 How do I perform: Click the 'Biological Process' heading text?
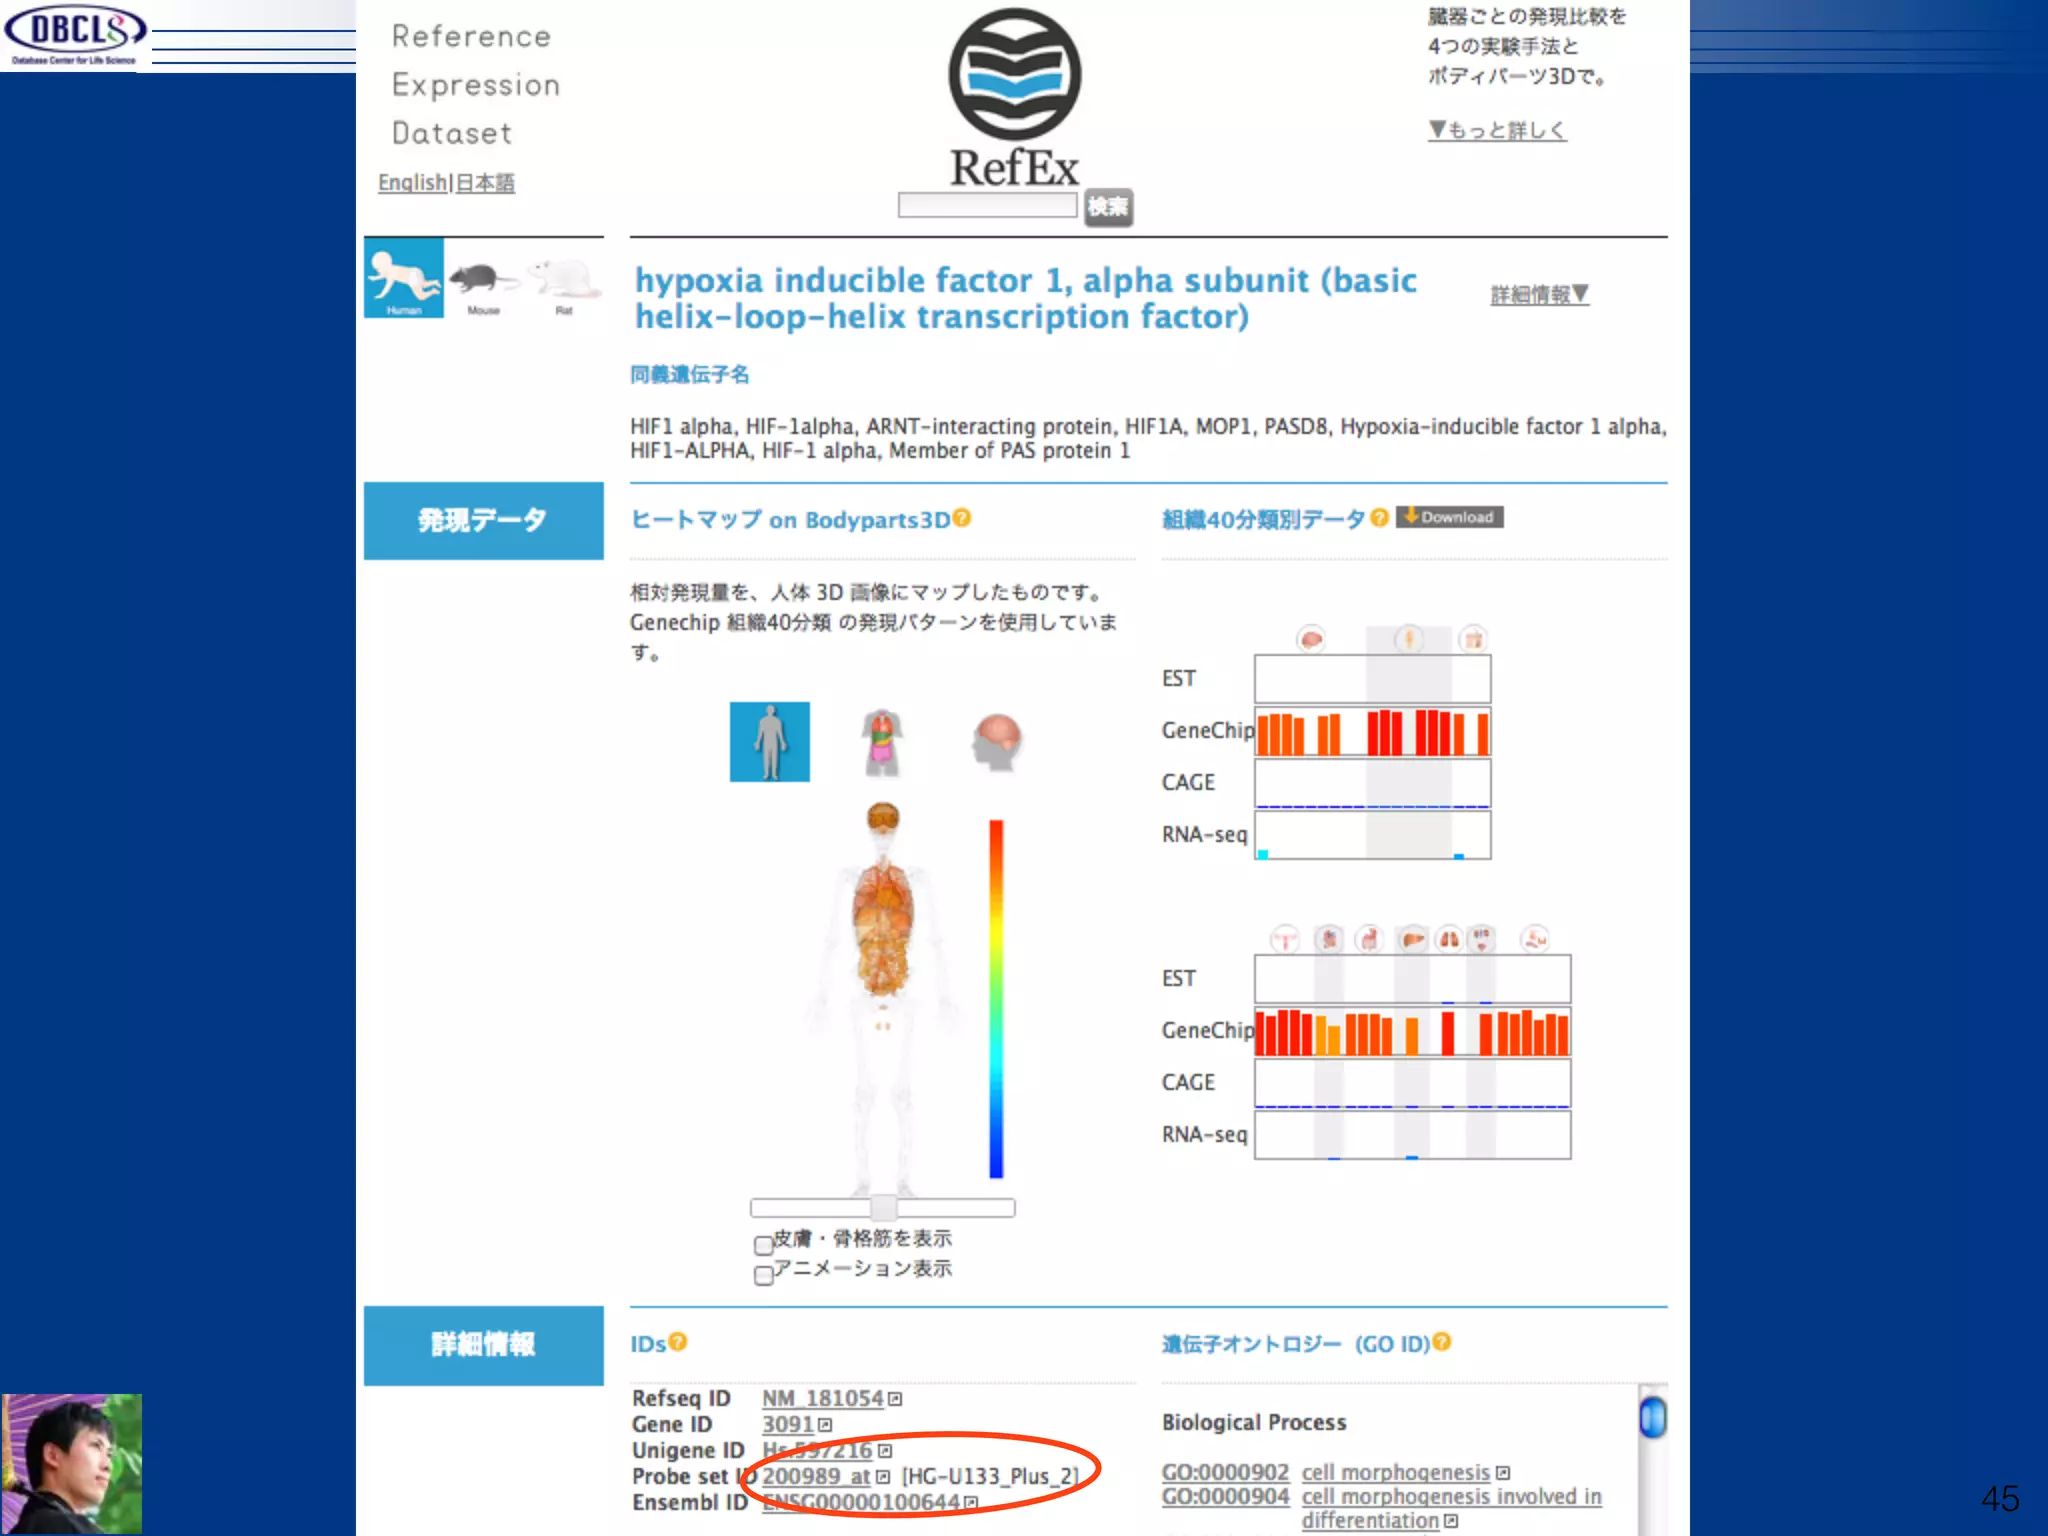1254,1422
